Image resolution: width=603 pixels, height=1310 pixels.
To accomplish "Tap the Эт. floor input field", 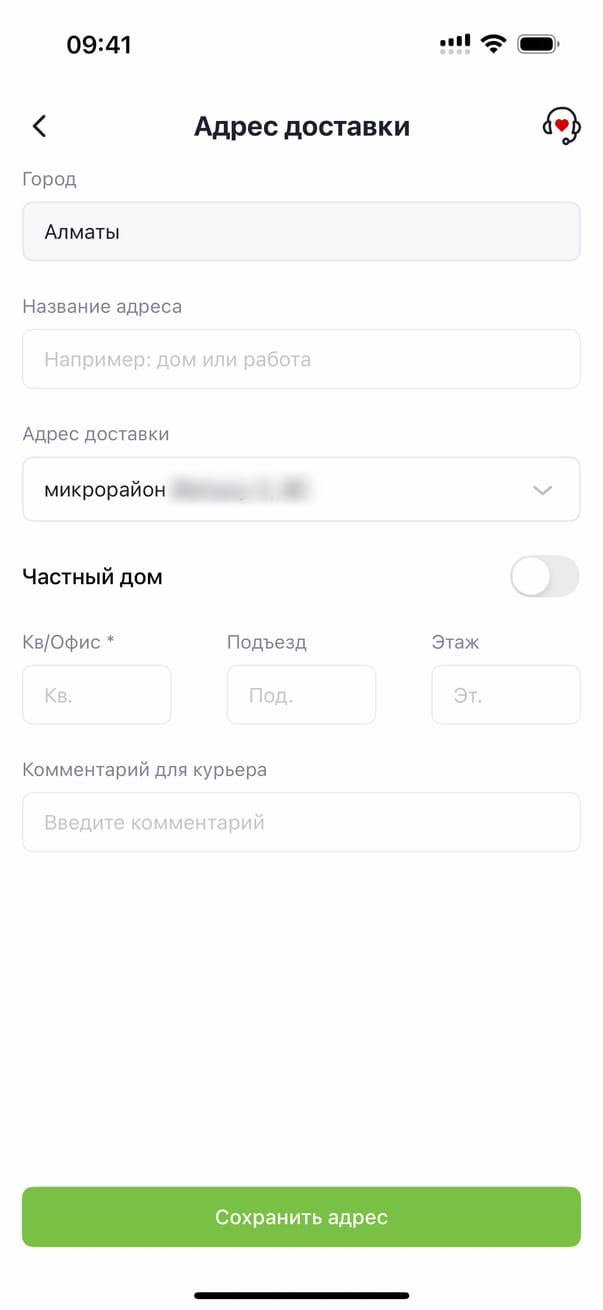I will 505,695.
